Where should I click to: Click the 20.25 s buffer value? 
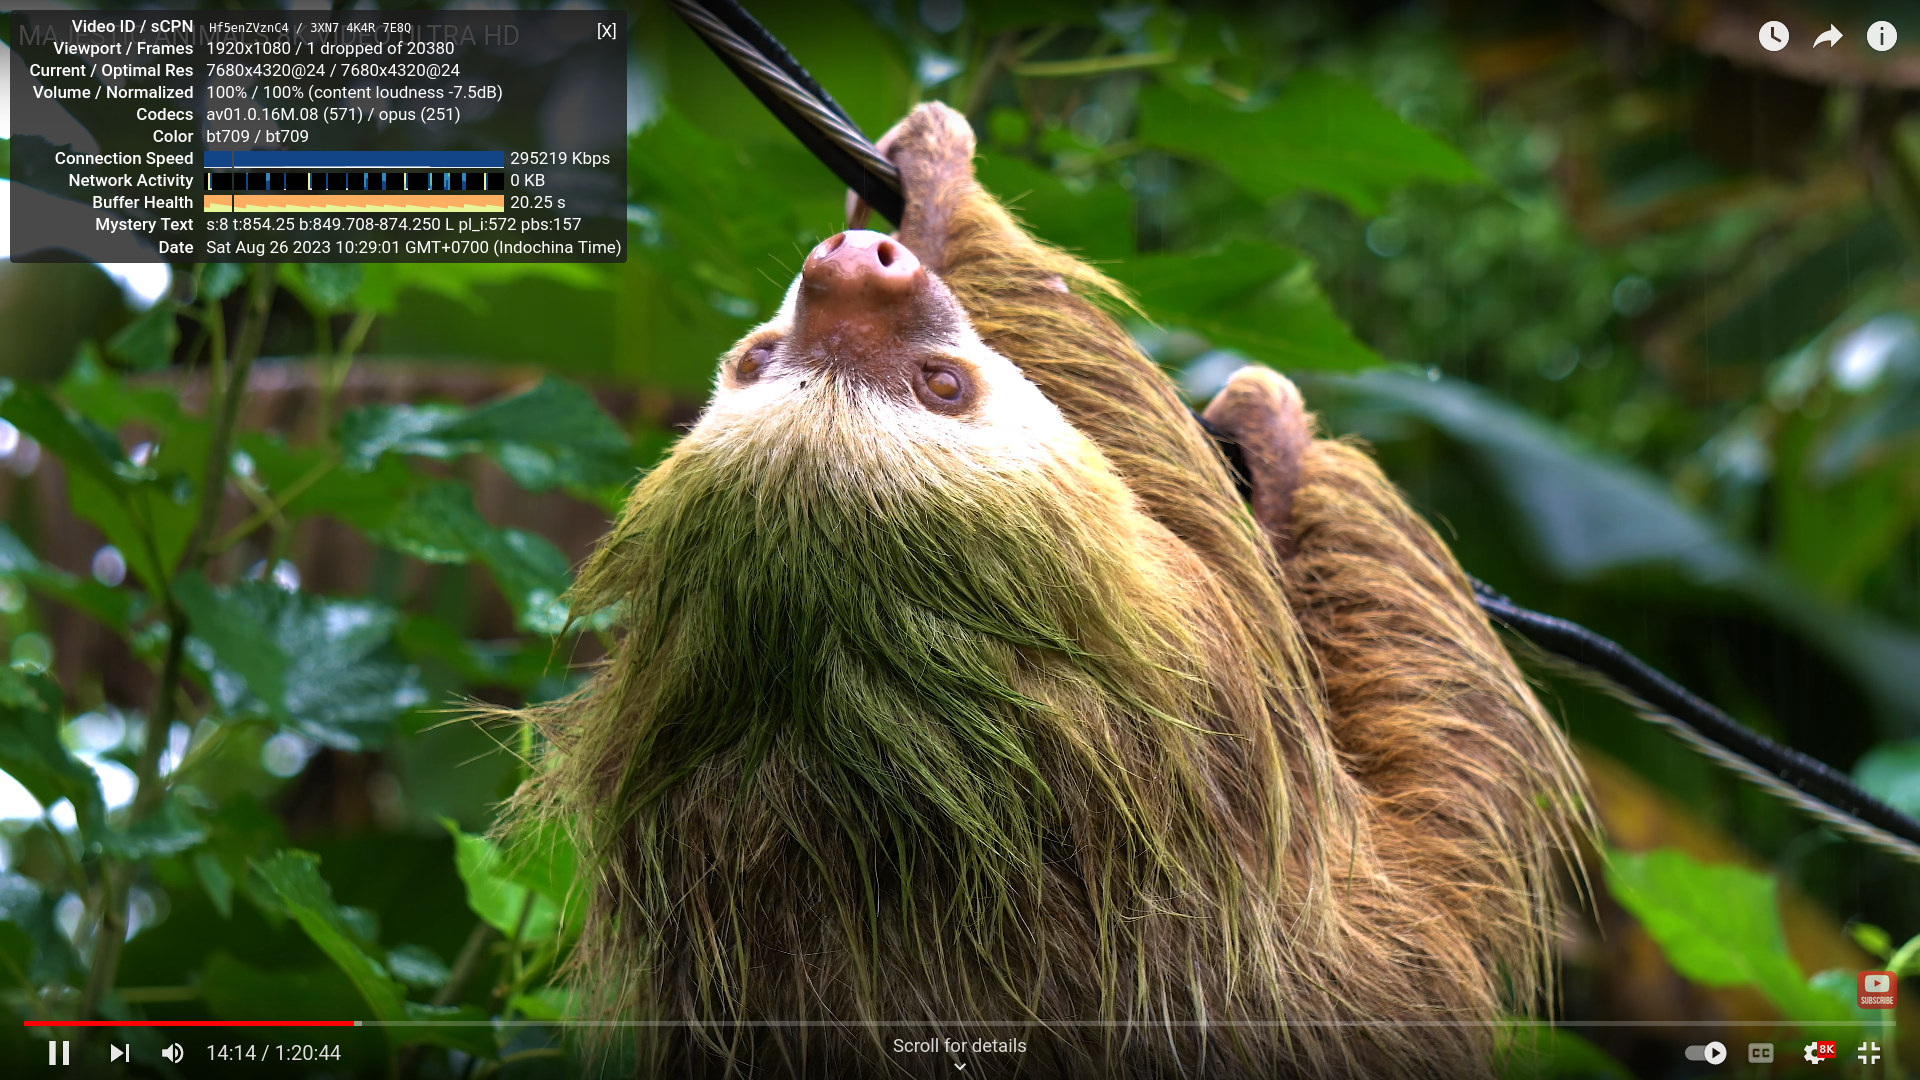[x=537, y=202]
